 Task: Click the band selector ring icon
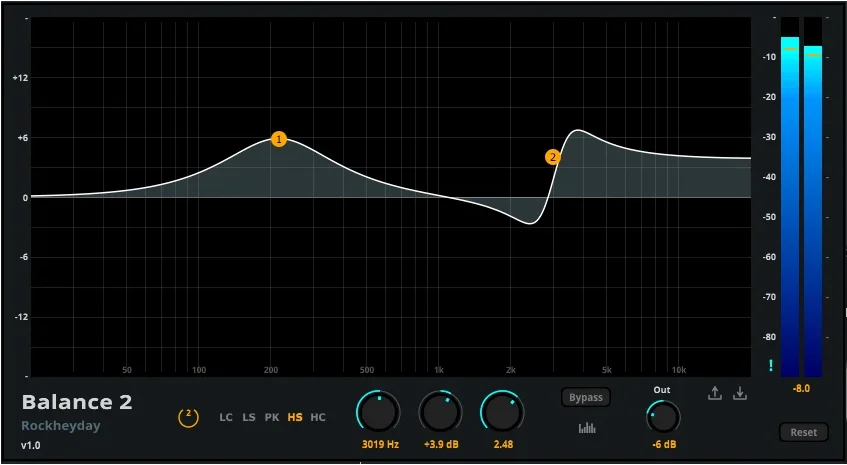tap(189, 417)
